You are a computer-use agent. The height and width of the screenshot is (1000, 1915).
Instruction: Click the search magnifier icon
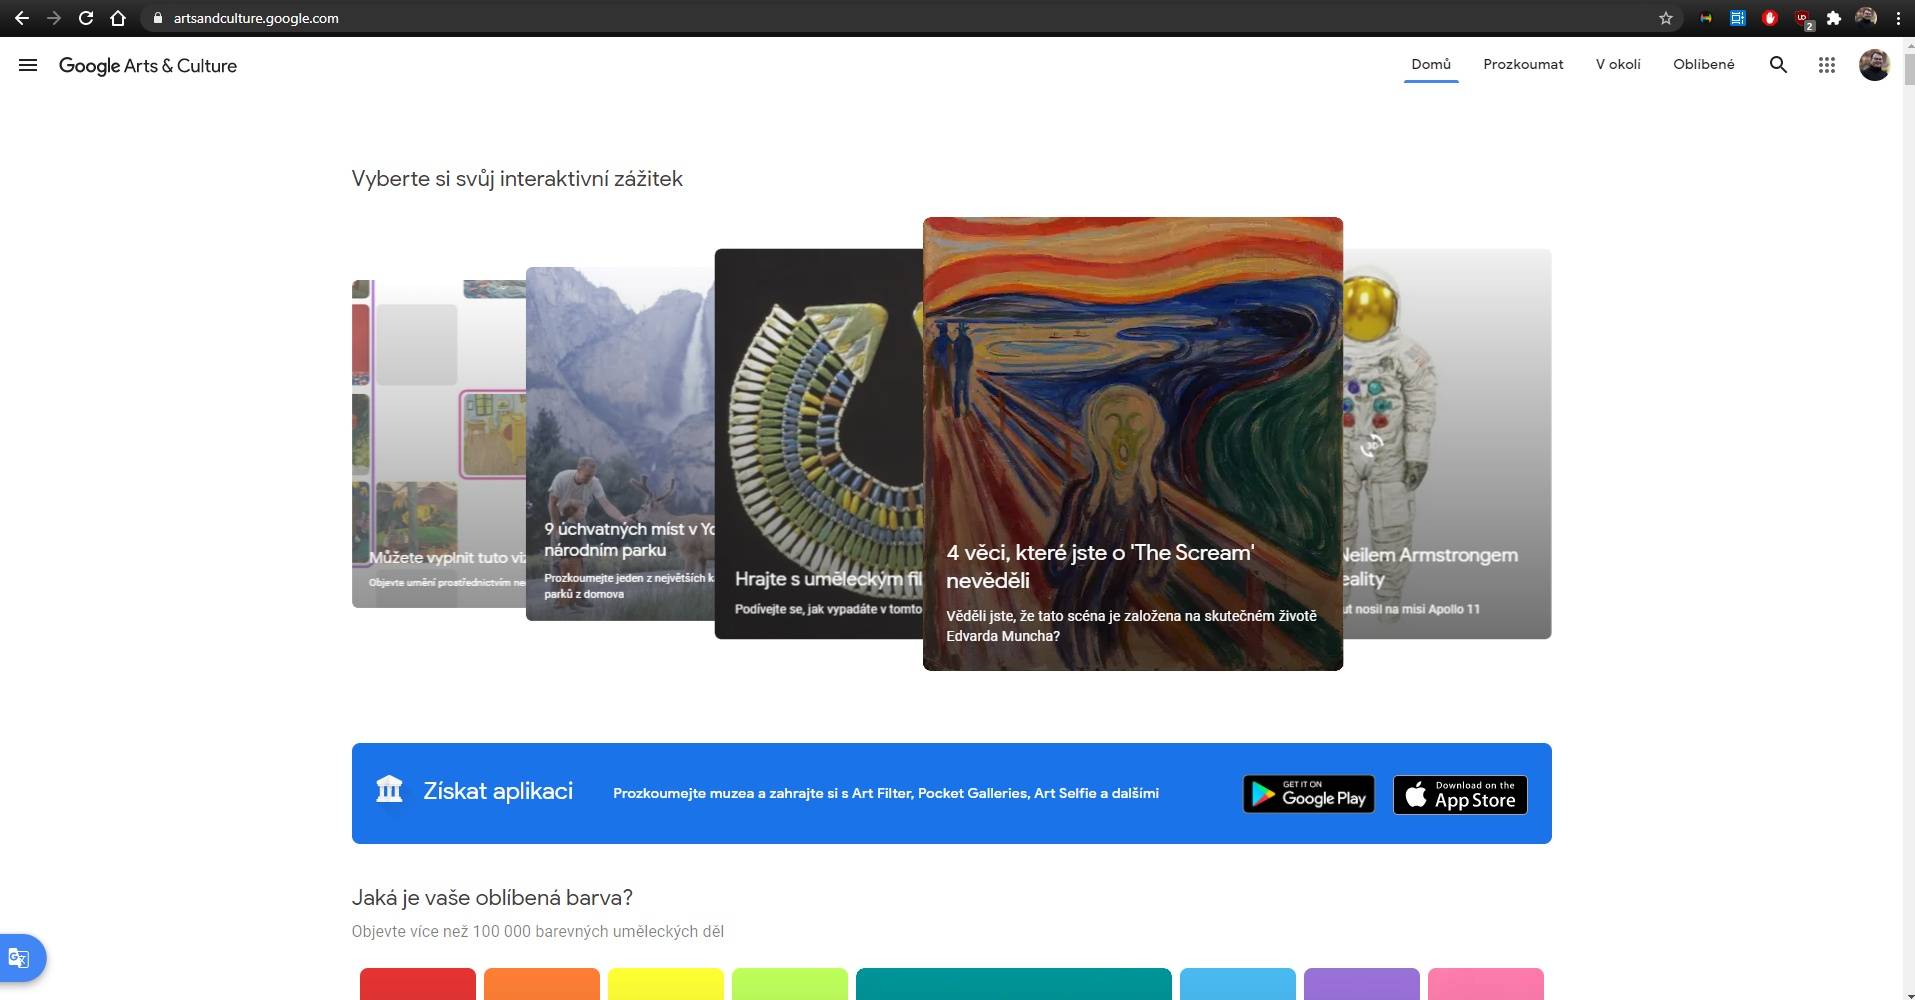tap(1778, 65)
